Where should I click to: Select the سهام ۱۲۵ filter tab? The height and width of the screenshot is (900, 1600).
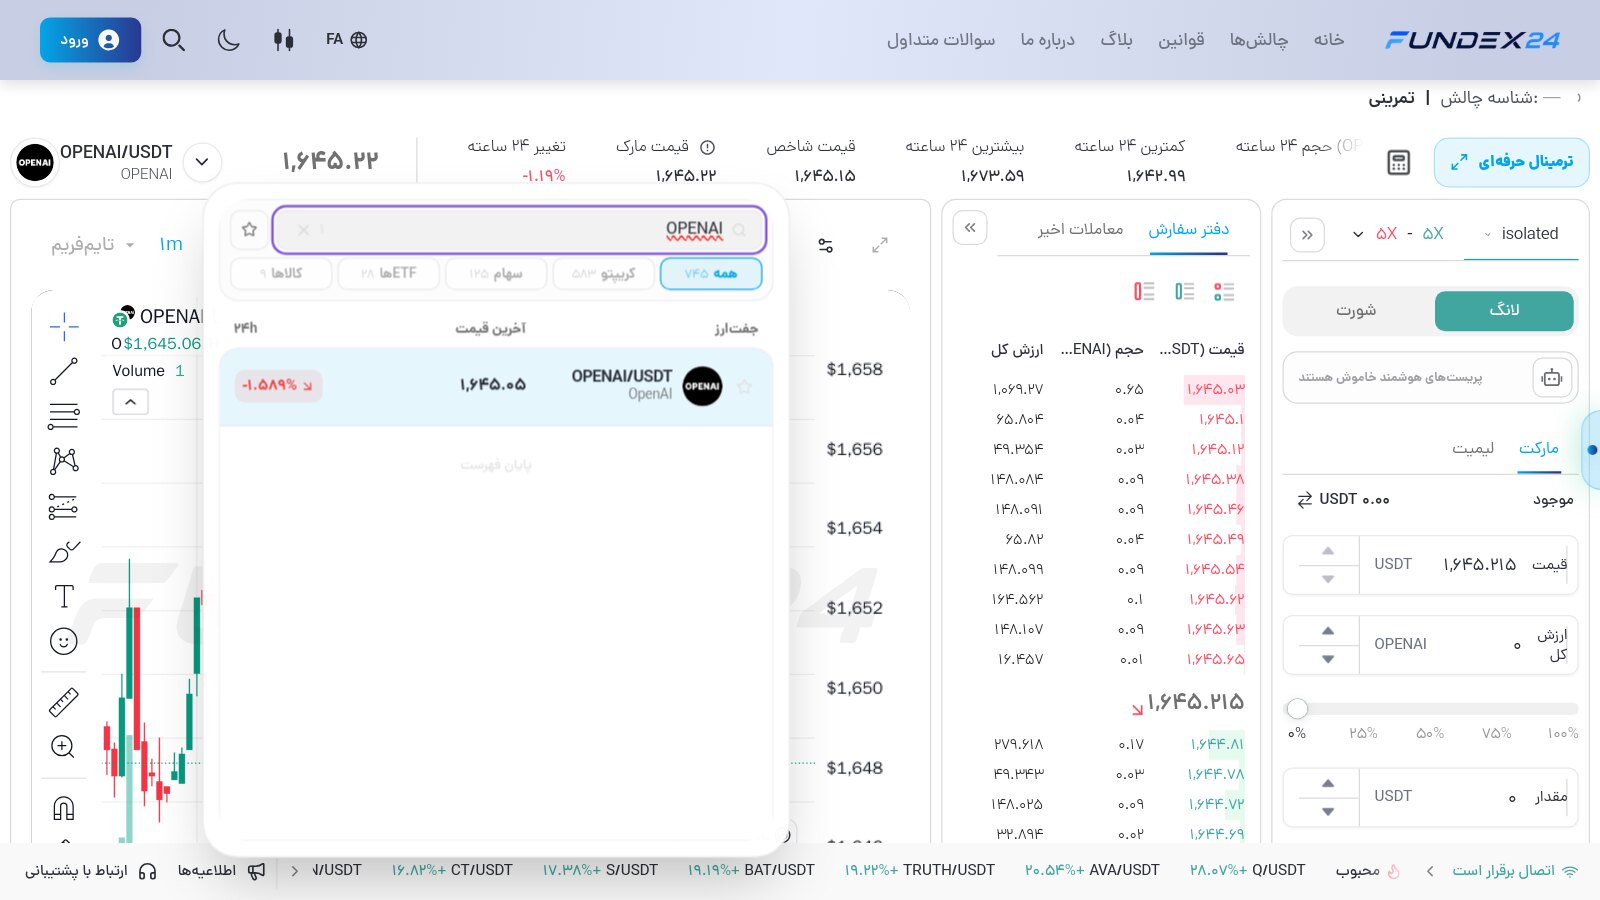[x=496, y=273]
